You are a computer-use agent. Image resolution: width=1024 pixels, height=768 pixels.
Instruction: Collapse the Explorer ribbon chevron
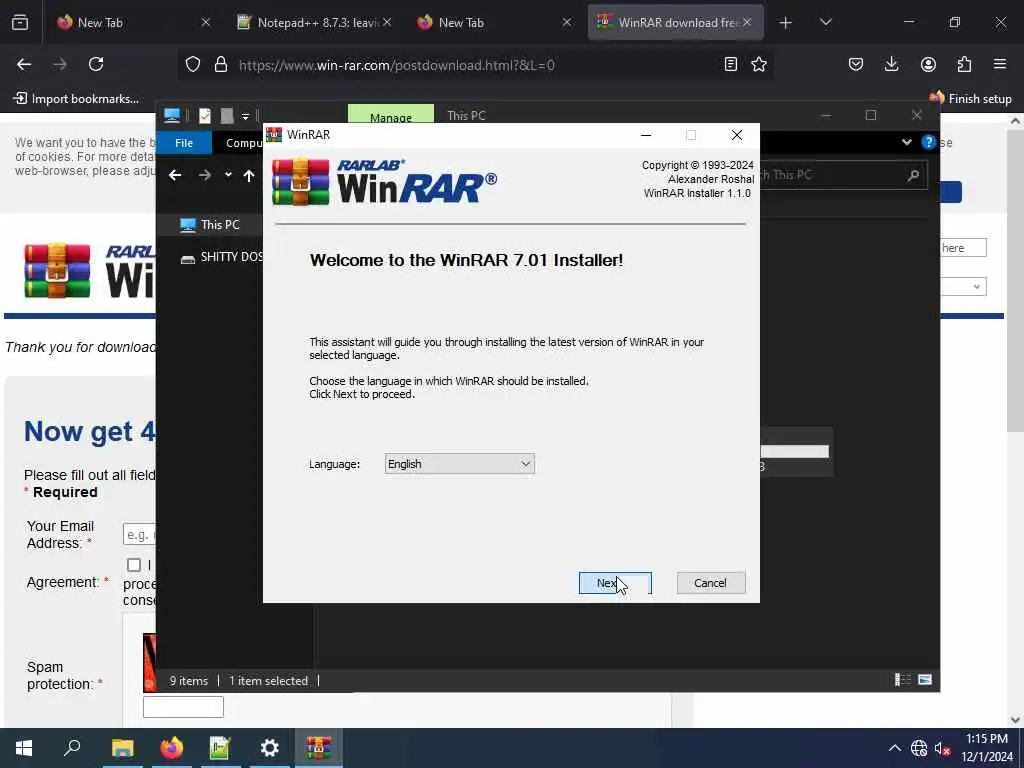coord(906,142)
